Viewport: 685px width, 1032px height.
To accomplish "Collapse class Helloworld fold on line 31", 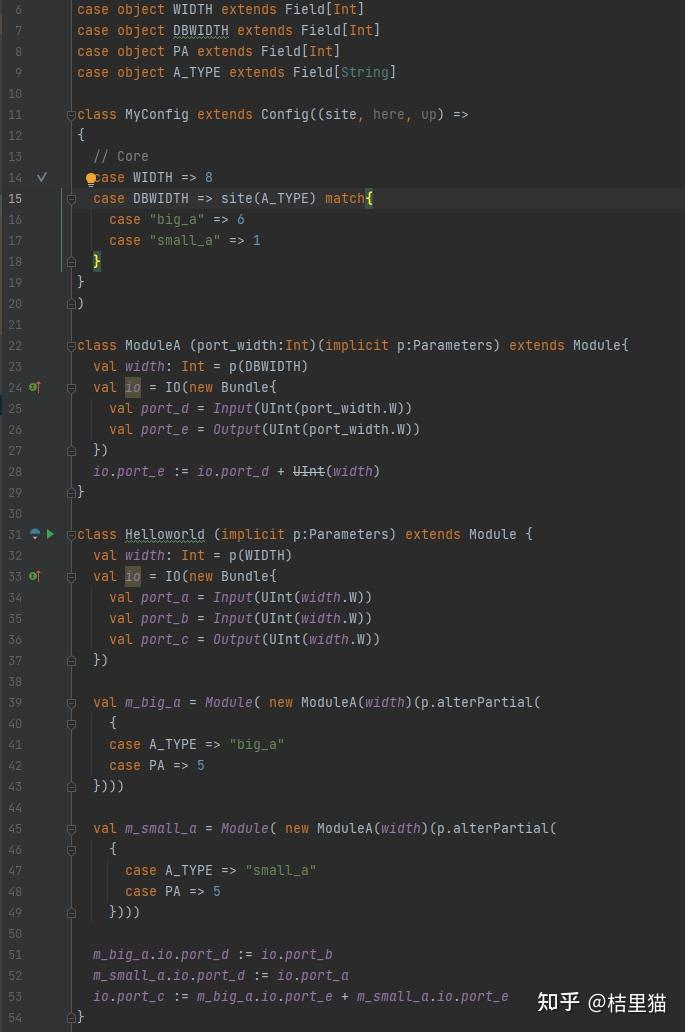I will pyautogui.click(x=71, y=535).
